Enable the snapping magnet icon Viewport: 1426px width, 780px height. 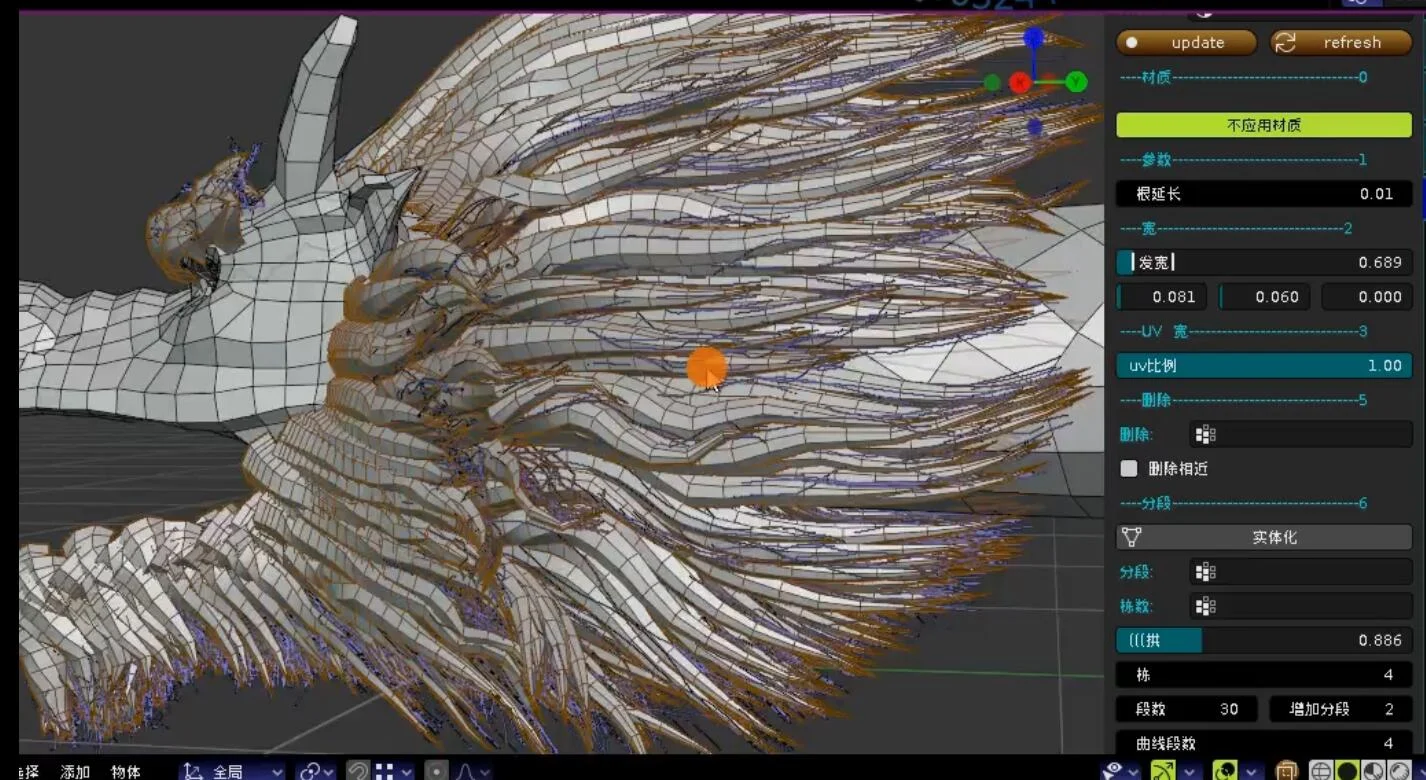(x=358, y=770)
